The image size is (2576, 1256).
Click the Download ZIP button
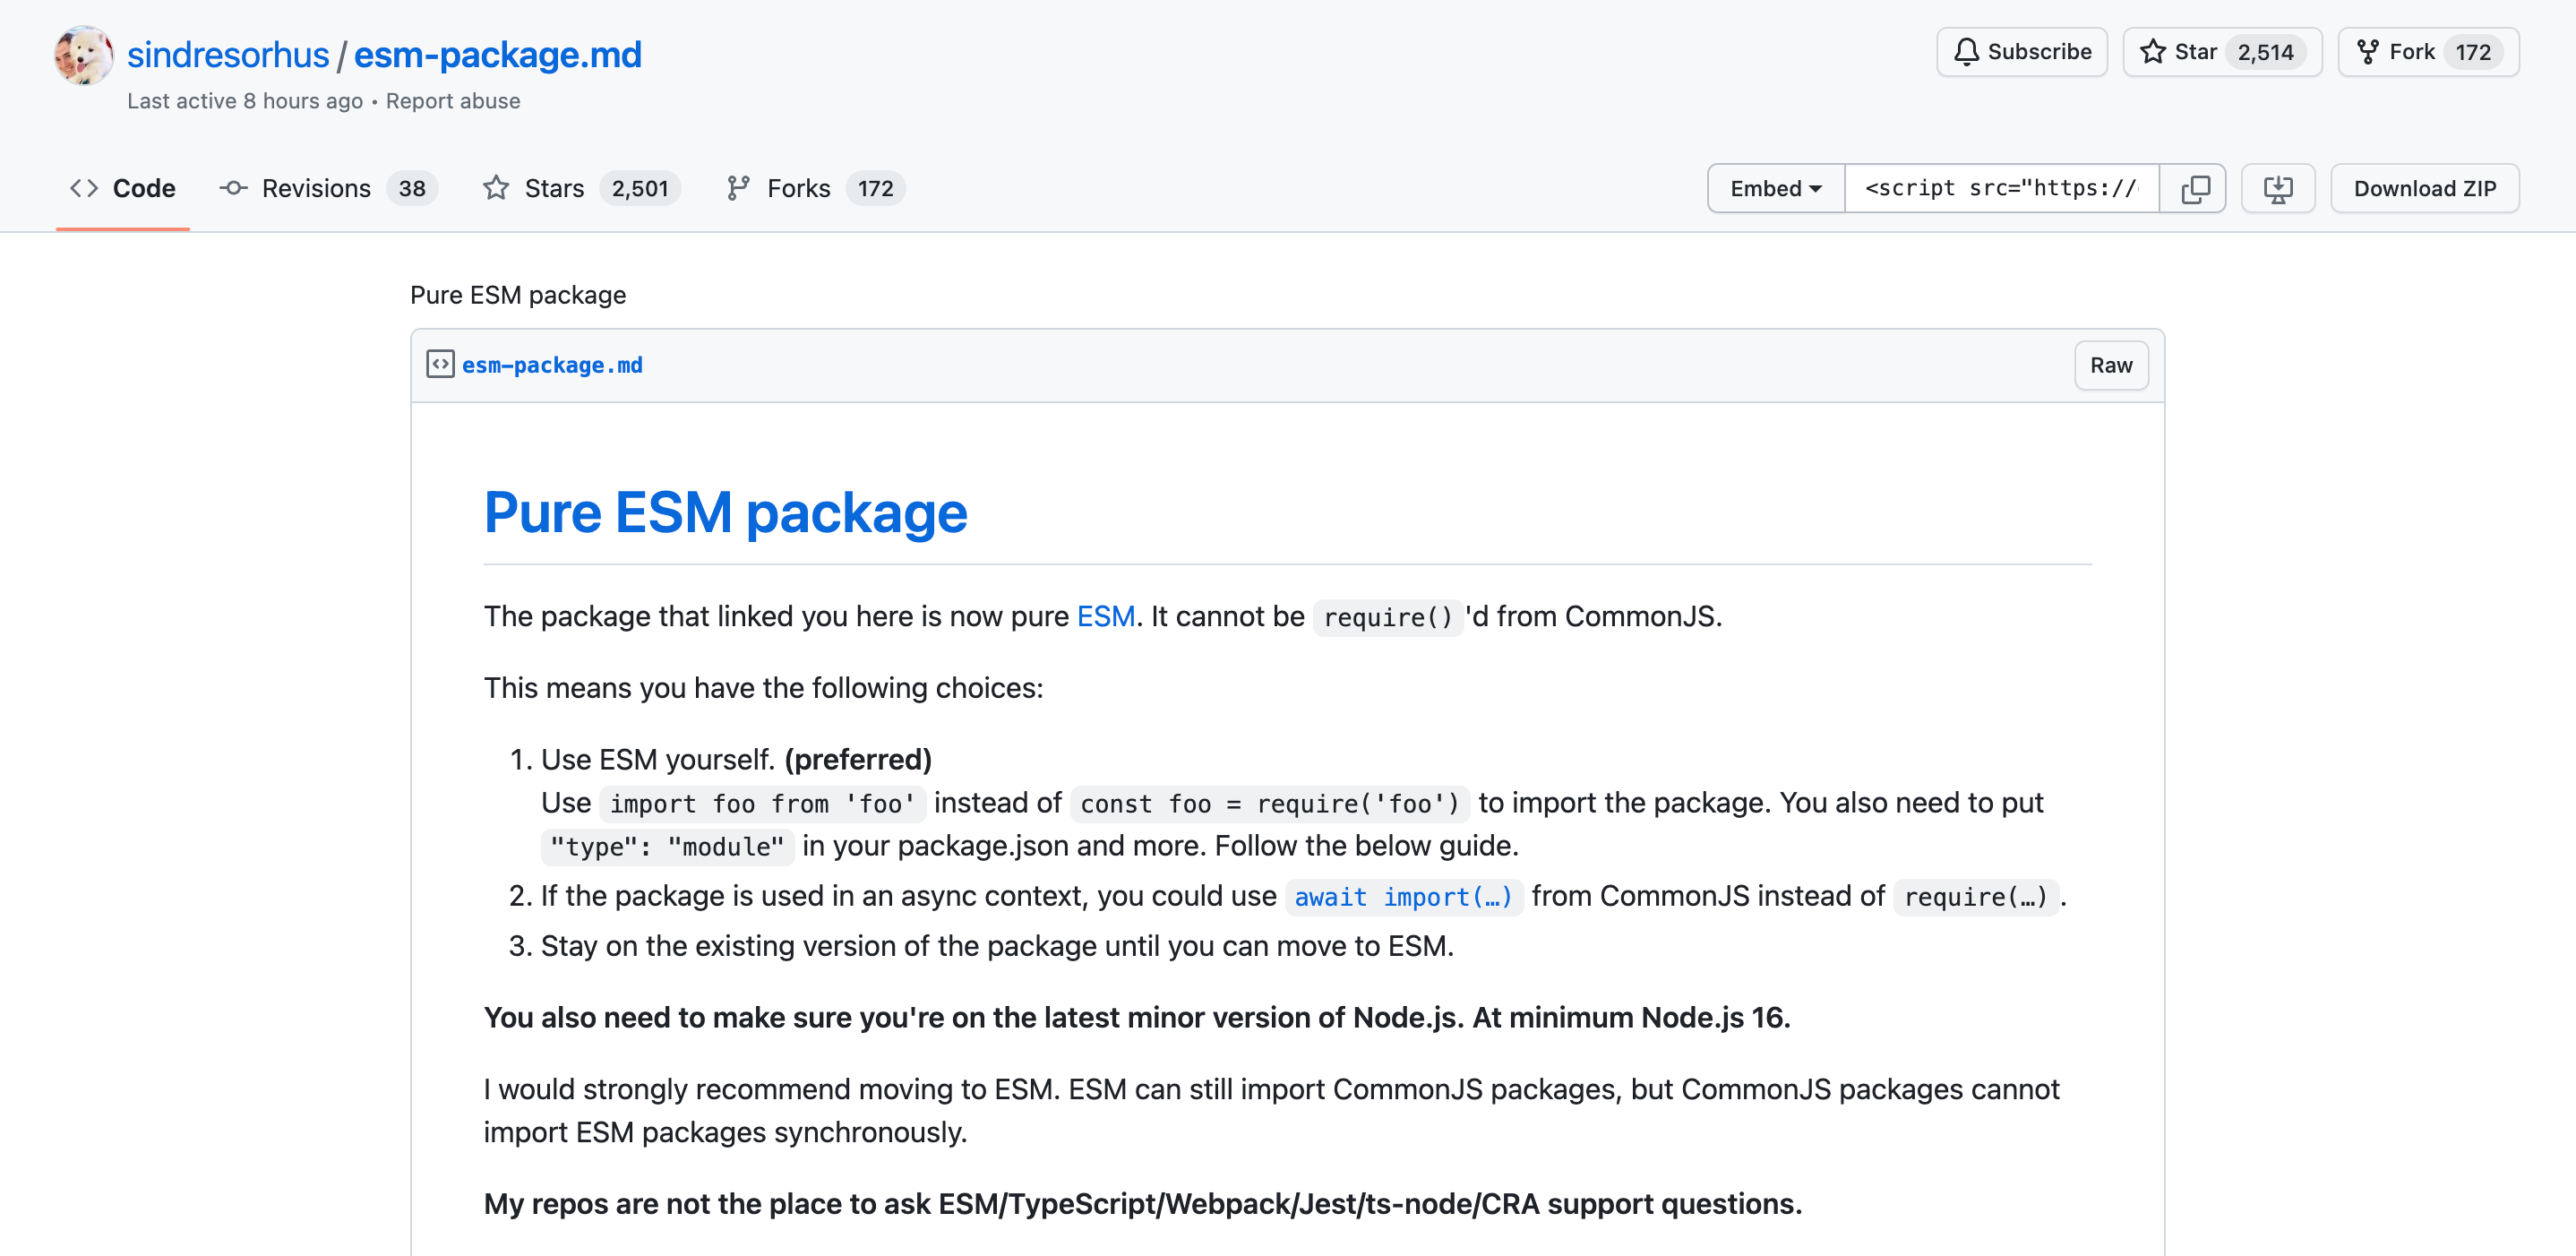2424,188
